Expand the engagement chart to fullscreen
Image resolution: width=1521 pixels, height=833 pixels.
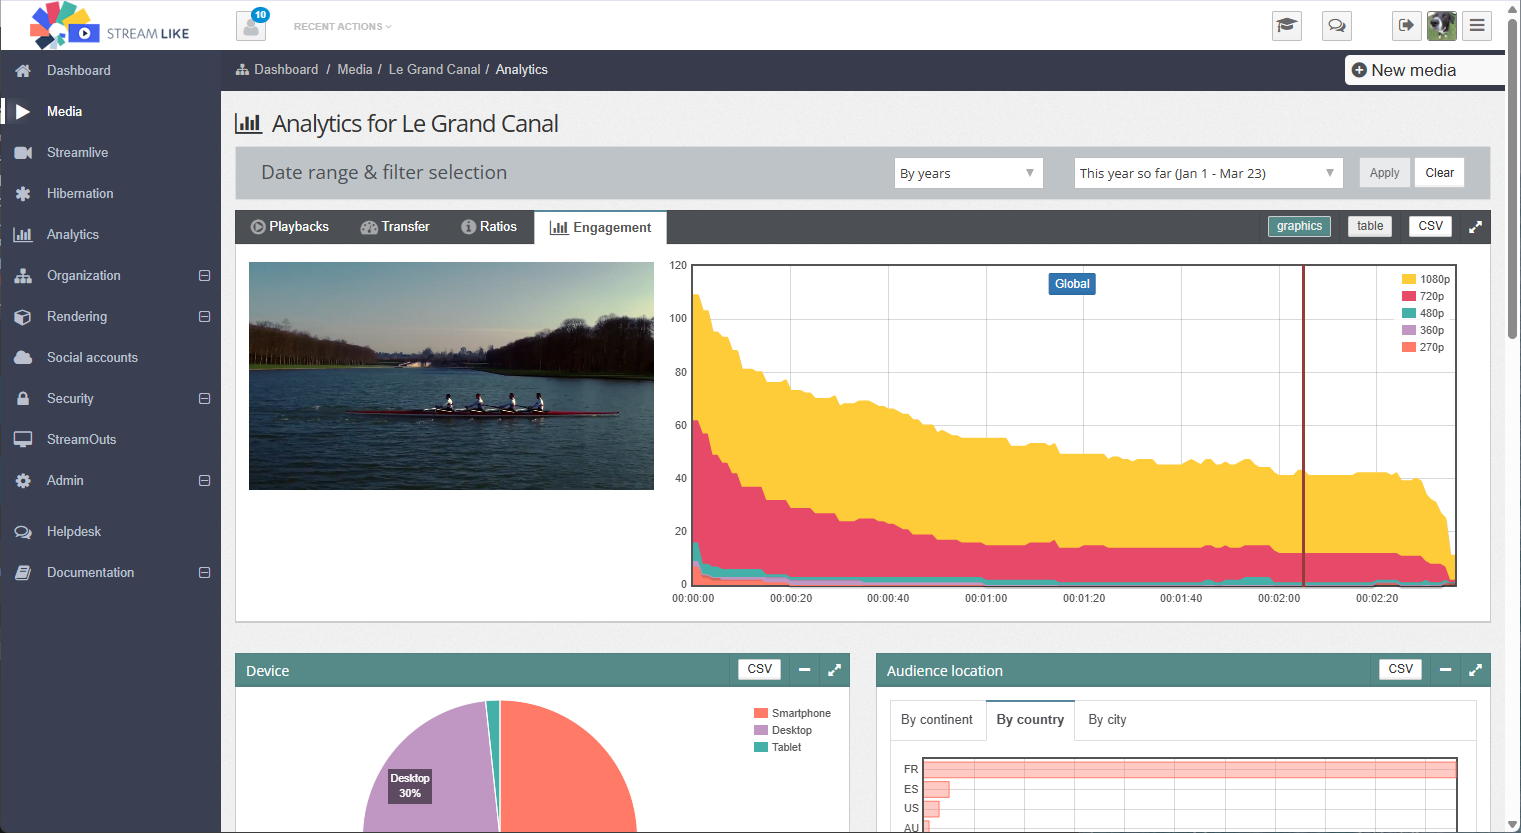click(1475, 227)
